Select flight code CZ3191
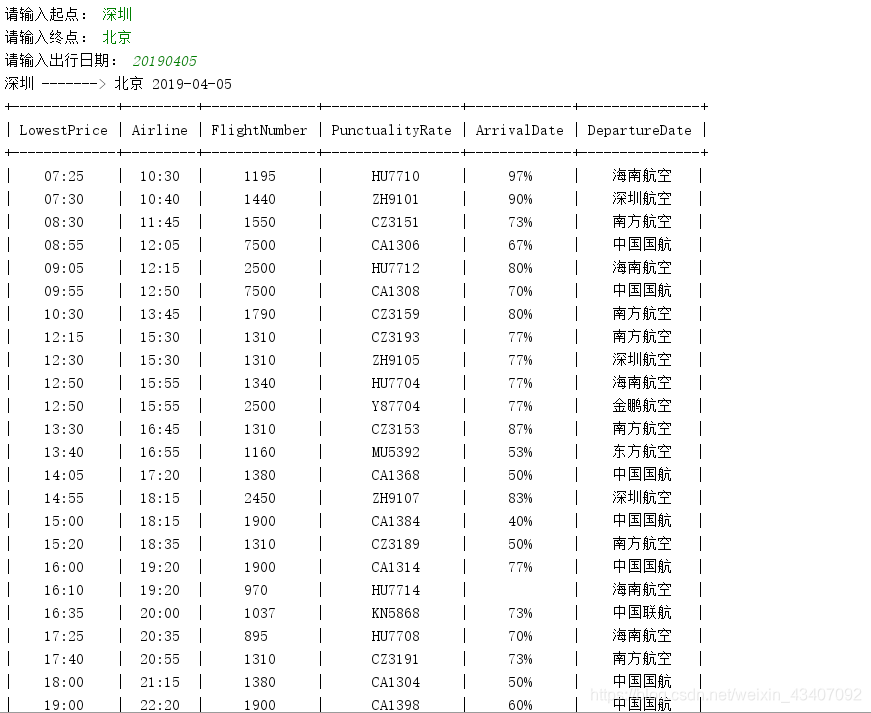The image size is (871, 713). 396,659
